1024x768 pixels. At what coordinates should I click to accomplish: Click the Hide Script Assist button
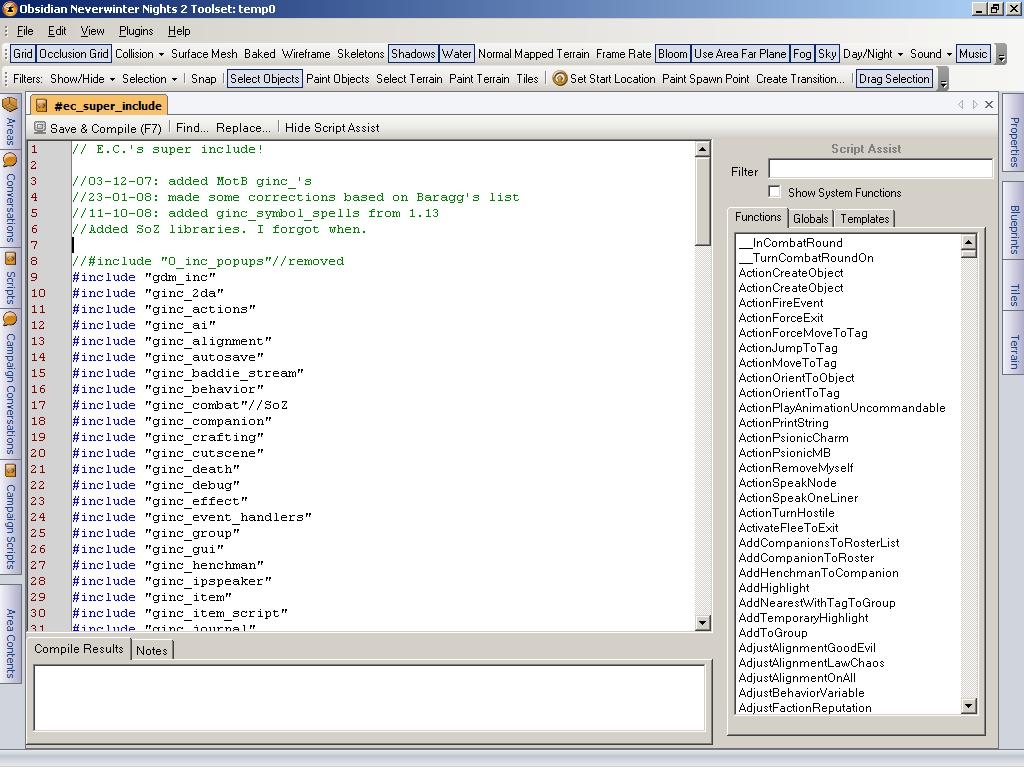(x=332, y=128)
